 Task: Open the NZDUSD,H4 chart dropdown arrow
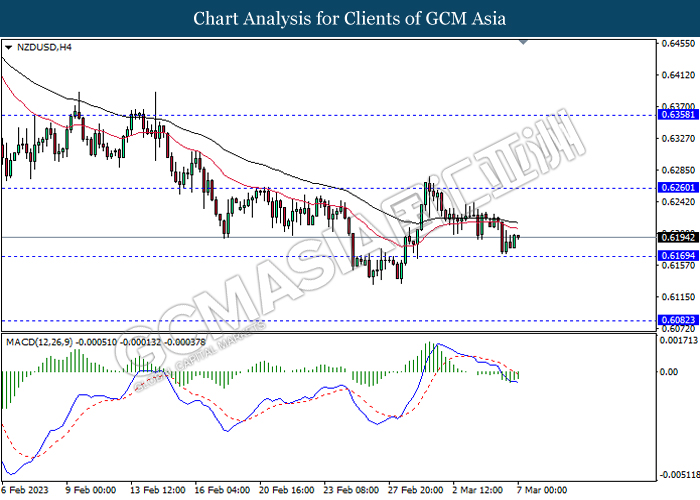click(8, 47)
